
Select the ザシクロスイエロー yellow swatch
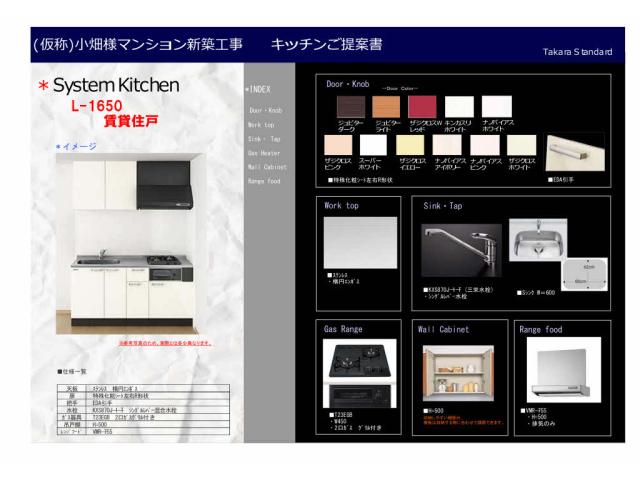410,145
